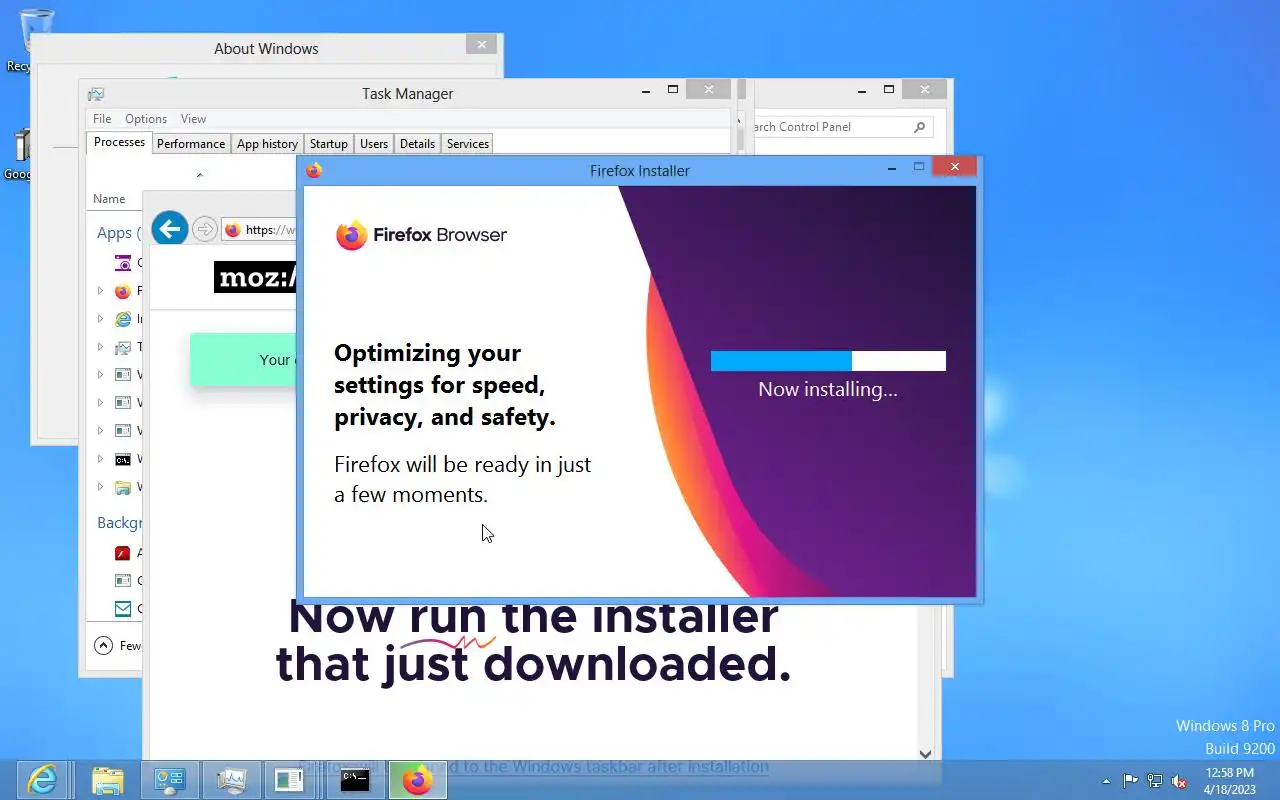The width and height of the screenshot is (1280, 800).
Task: Collapse Task Manager with Fewer details
Action: [117, 645]
